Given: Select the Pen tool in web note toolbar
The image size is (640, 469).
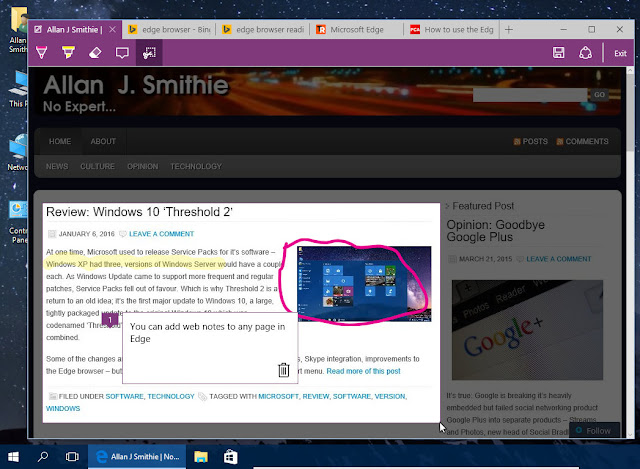Looking at the screenshot, I should 42,53.
